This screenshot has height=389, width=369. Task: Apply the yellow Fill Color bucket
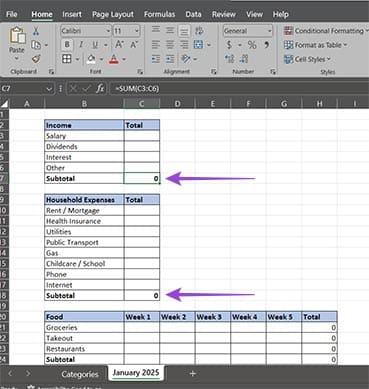point(91,59)
